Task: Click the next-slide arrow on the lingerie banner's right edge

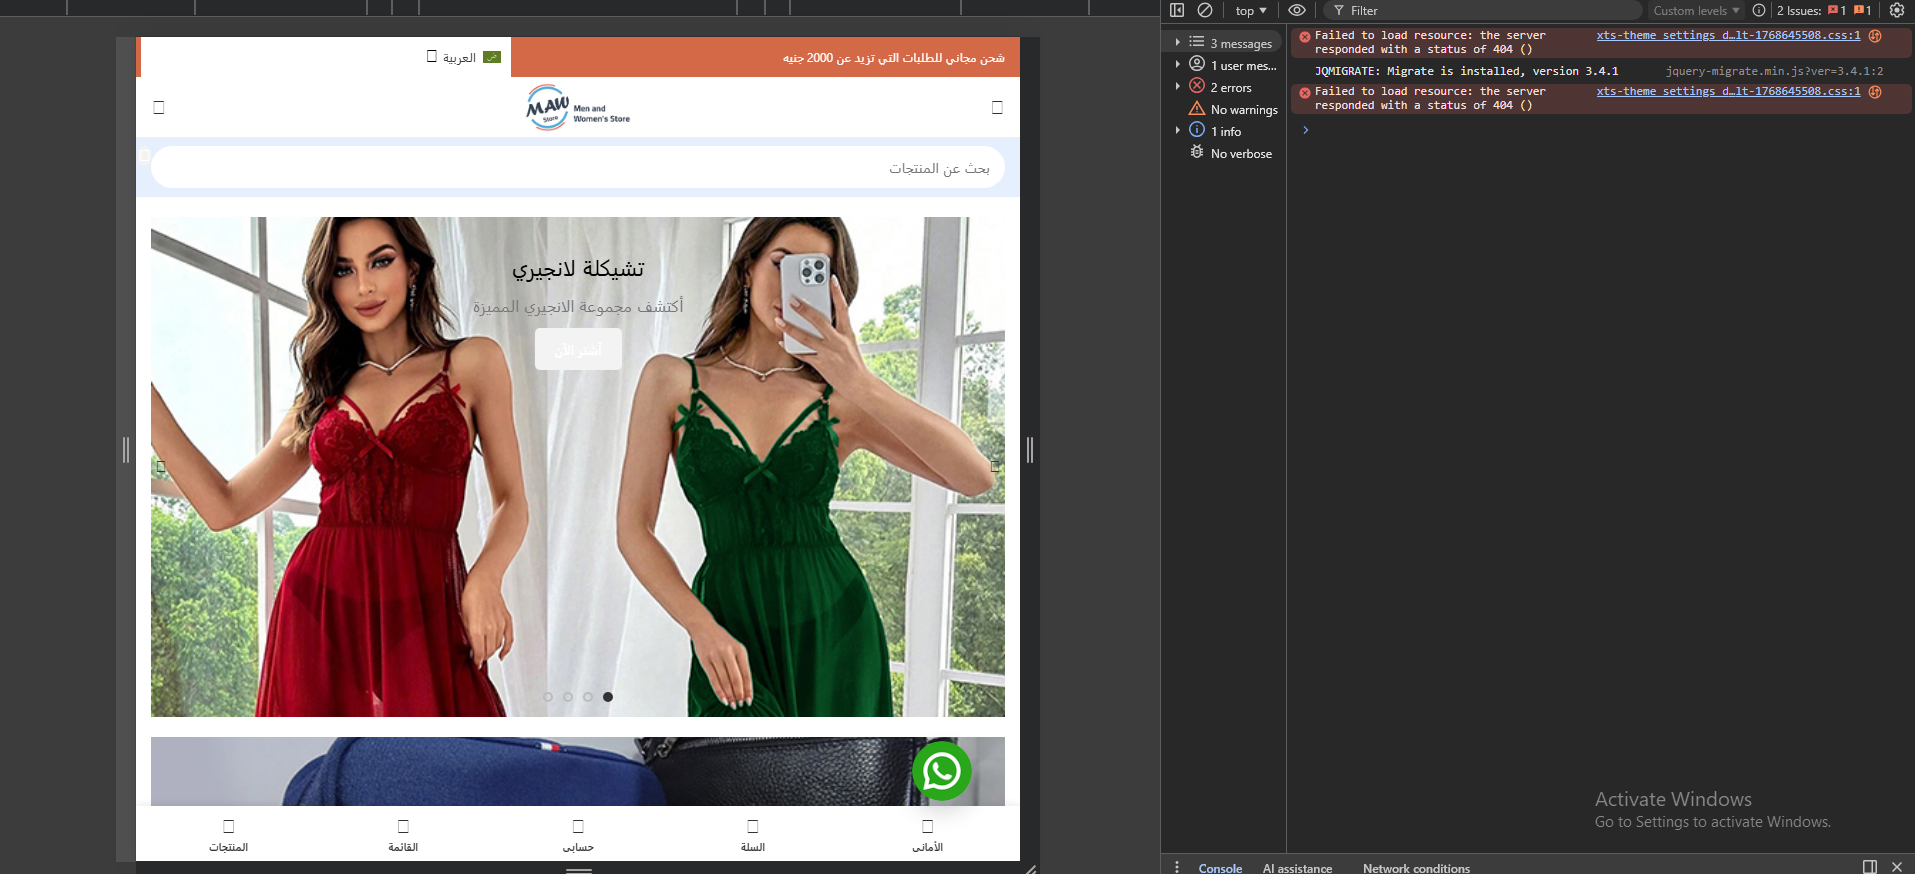Action: click(x=995, y=467)
